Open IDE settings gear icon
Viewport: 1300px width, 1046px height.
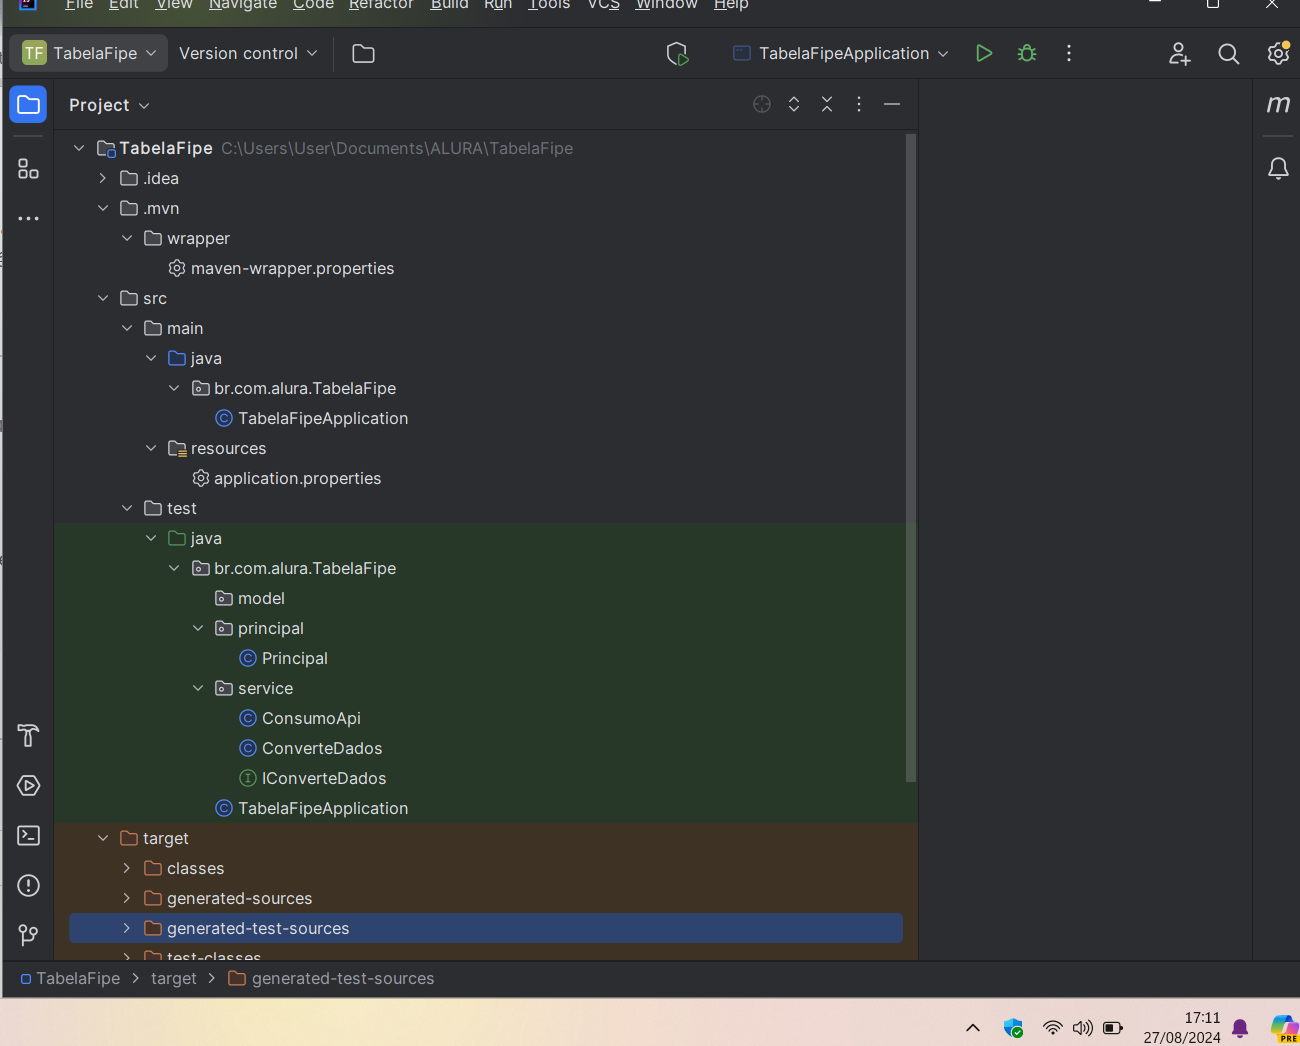tap(1278, 53)
